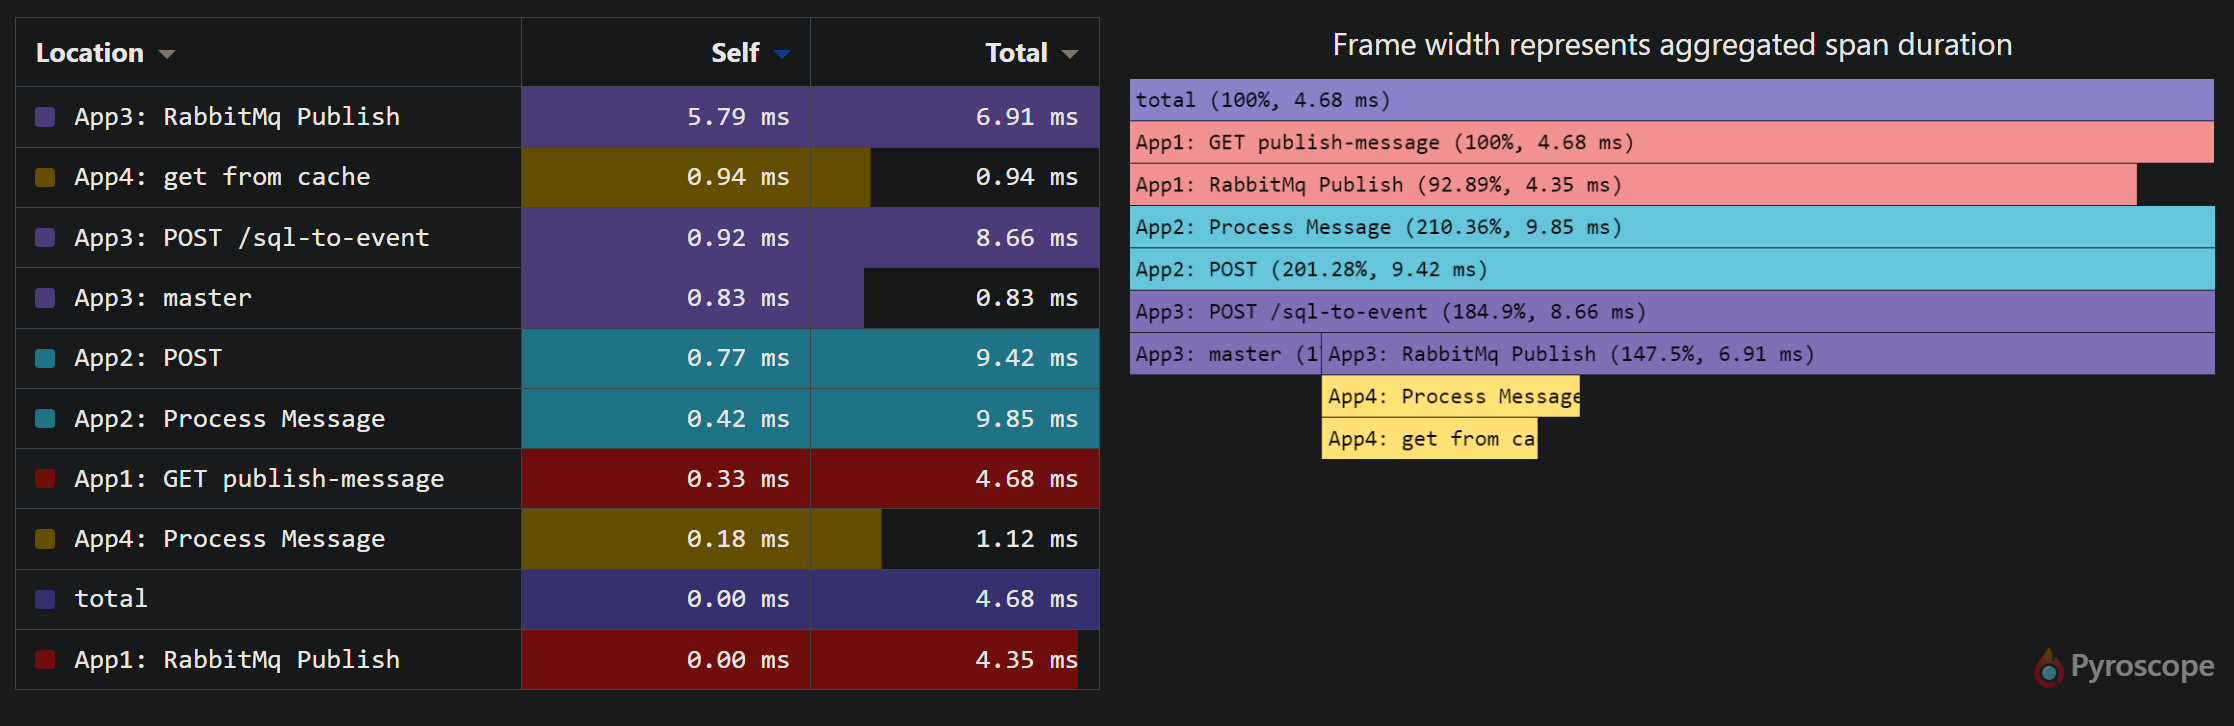This screenshot has width=2234, height=726.
Task: Select App1: RabbitMq Publish table row name
Action: click(237, 660)
